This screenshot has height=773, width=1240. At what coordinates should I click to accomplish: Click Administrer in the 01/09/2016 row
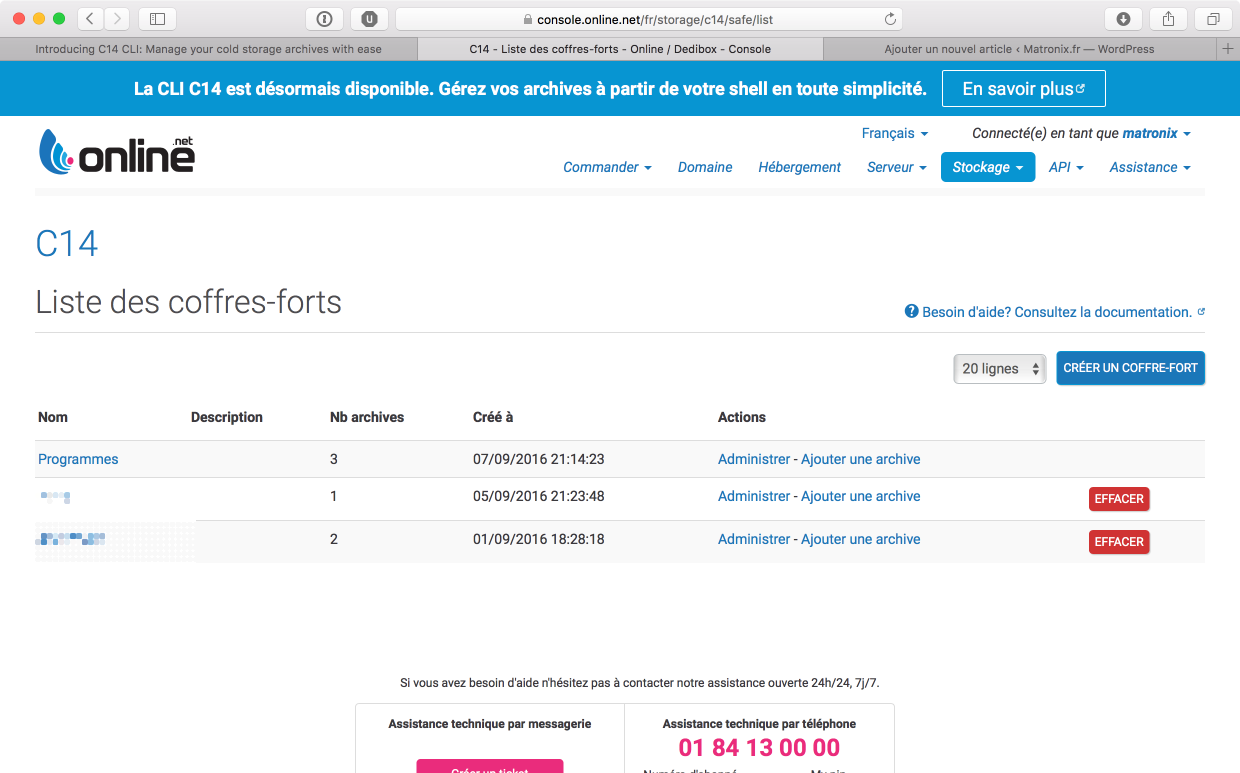[754, 539]
